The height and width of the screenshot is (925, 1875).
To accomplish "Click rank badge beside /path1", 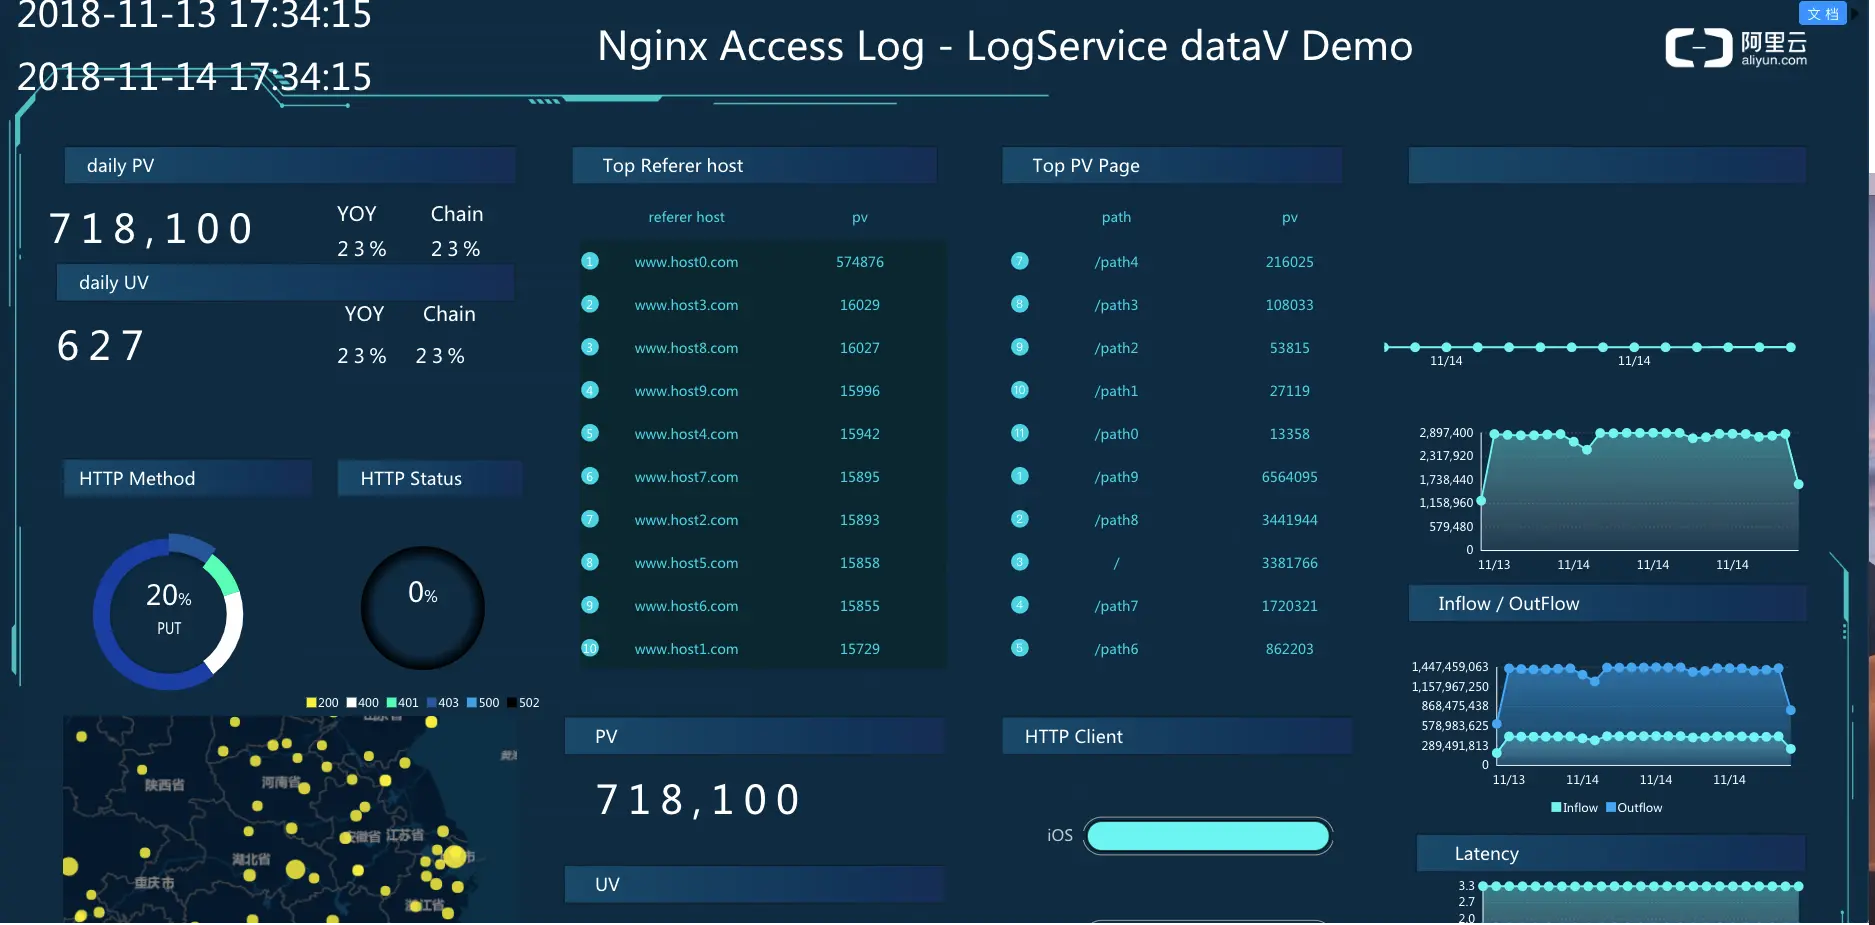I will (1020, 390).
